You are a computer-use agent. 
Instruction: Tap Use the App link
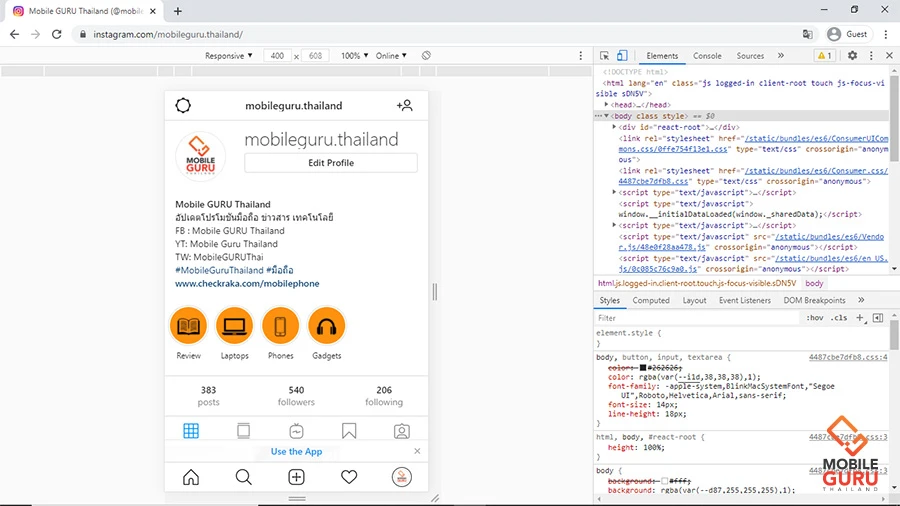[x=296, y=451]
